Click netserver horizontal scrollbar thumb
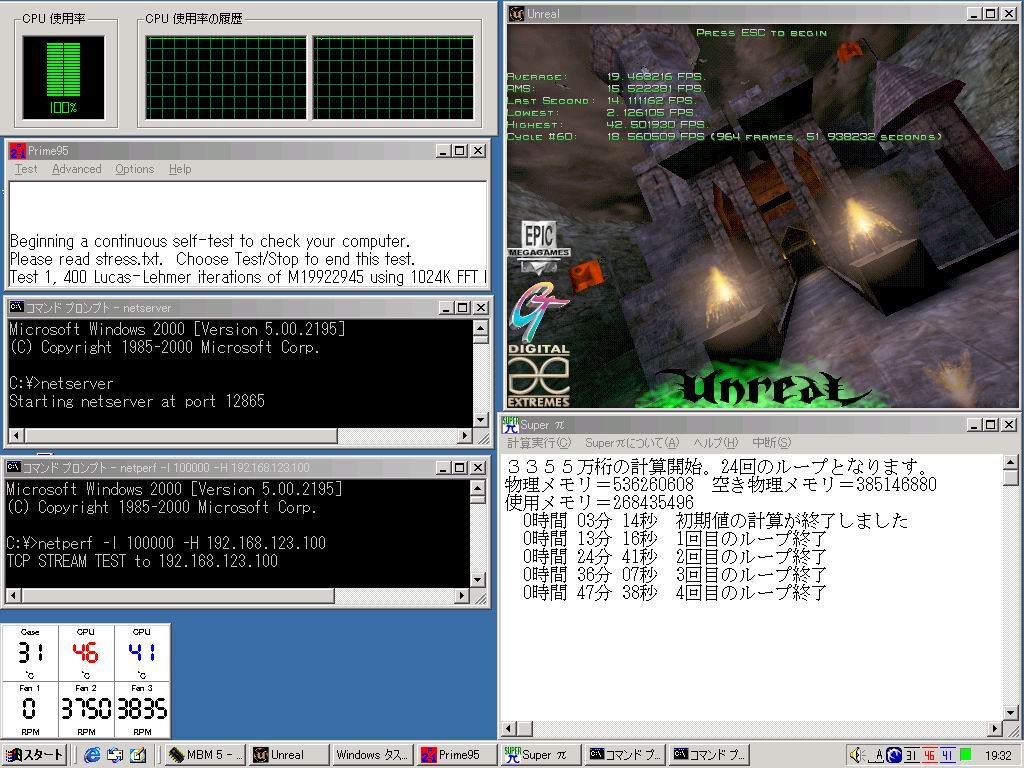The height and width of the screenshot is (768, 1024). (x=181, y=436)
